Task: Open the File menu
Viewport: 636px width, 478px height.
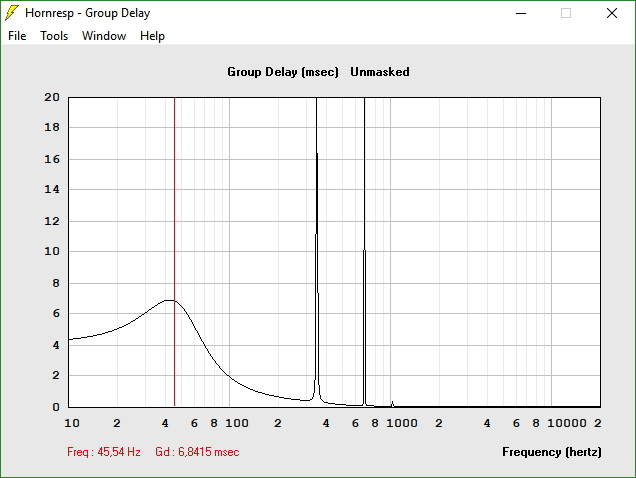Action: 17,36
